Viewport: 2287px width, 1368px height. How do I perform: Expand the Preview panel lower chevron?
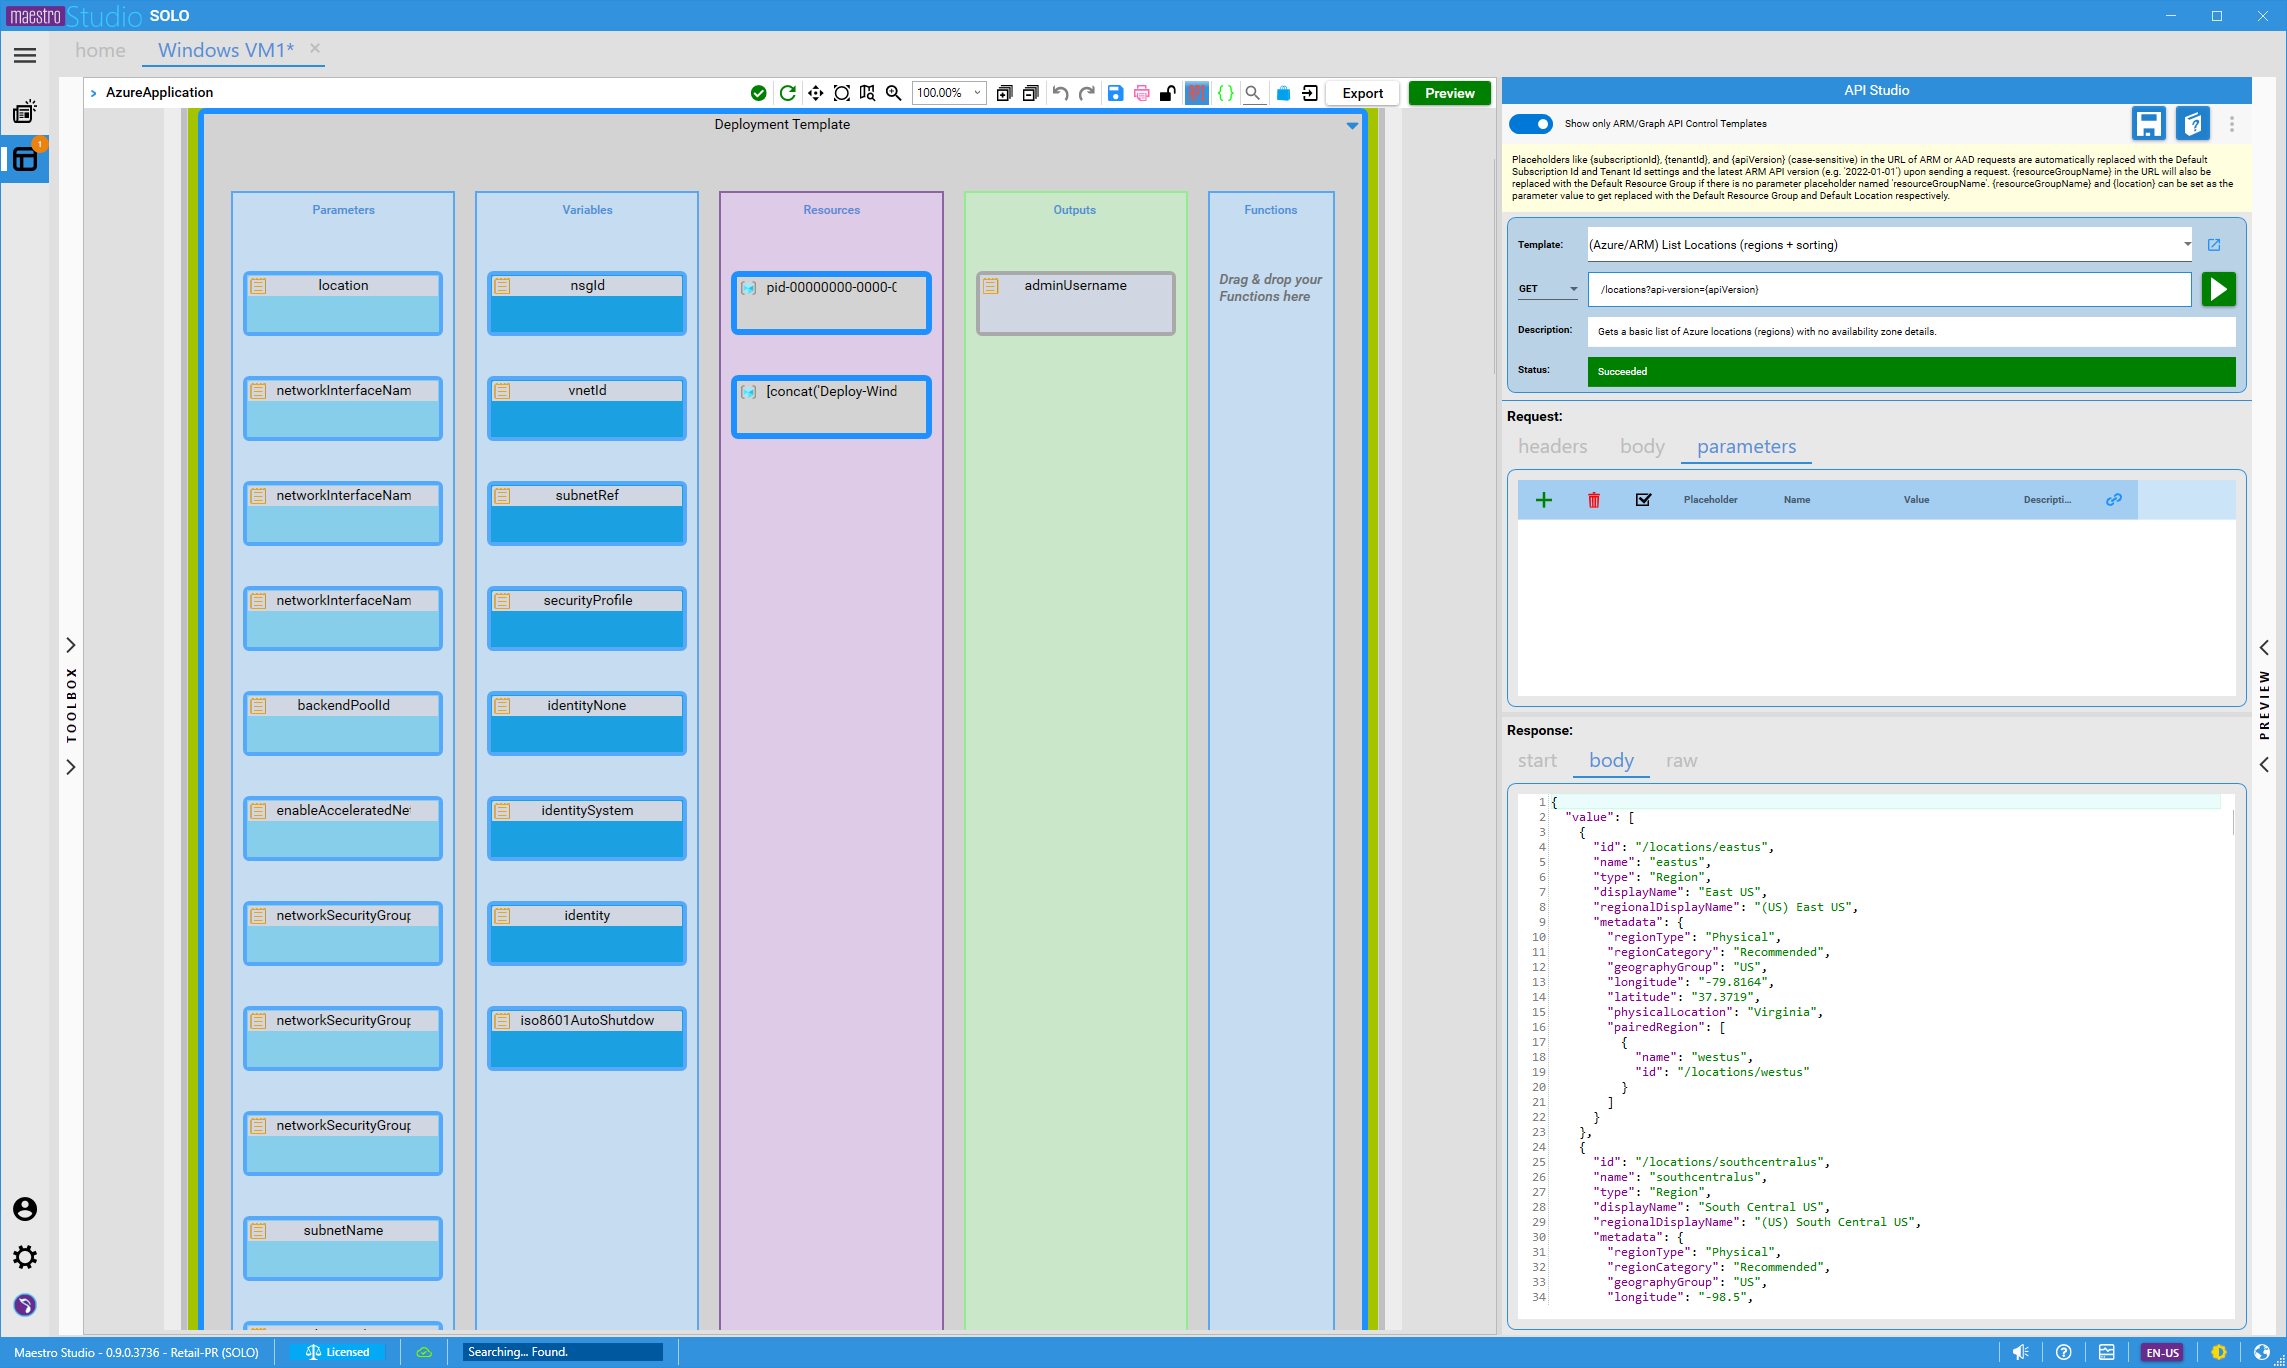(x=2264, y=765)
